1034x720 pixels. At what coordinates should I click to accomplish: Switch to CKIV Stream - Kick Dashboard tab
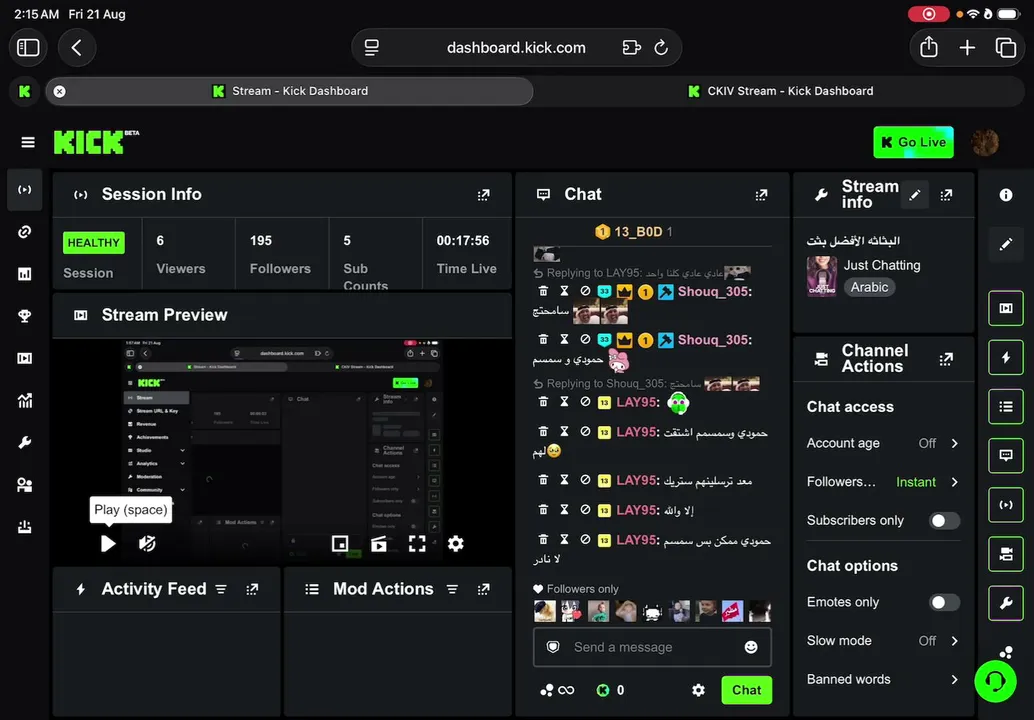[x=781, y=91]
